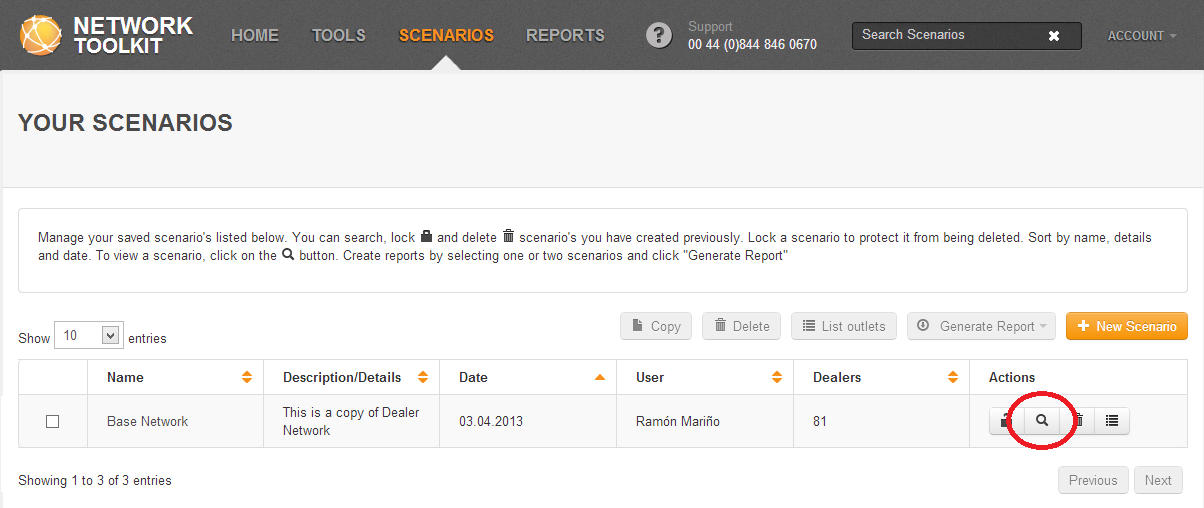Screen dimensions: 1204x508
Task: Tick the Base Network row checkbox
Action: [53, 422]
